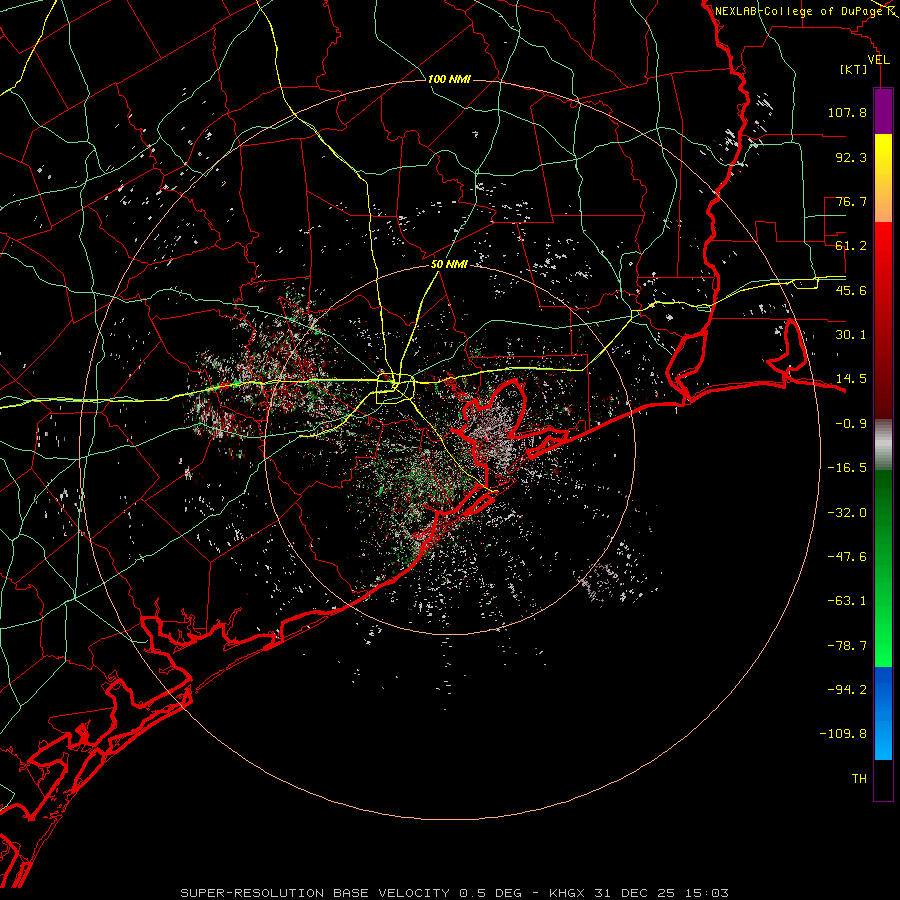Click the 92.3 velocity scale value

coord(851,157)
